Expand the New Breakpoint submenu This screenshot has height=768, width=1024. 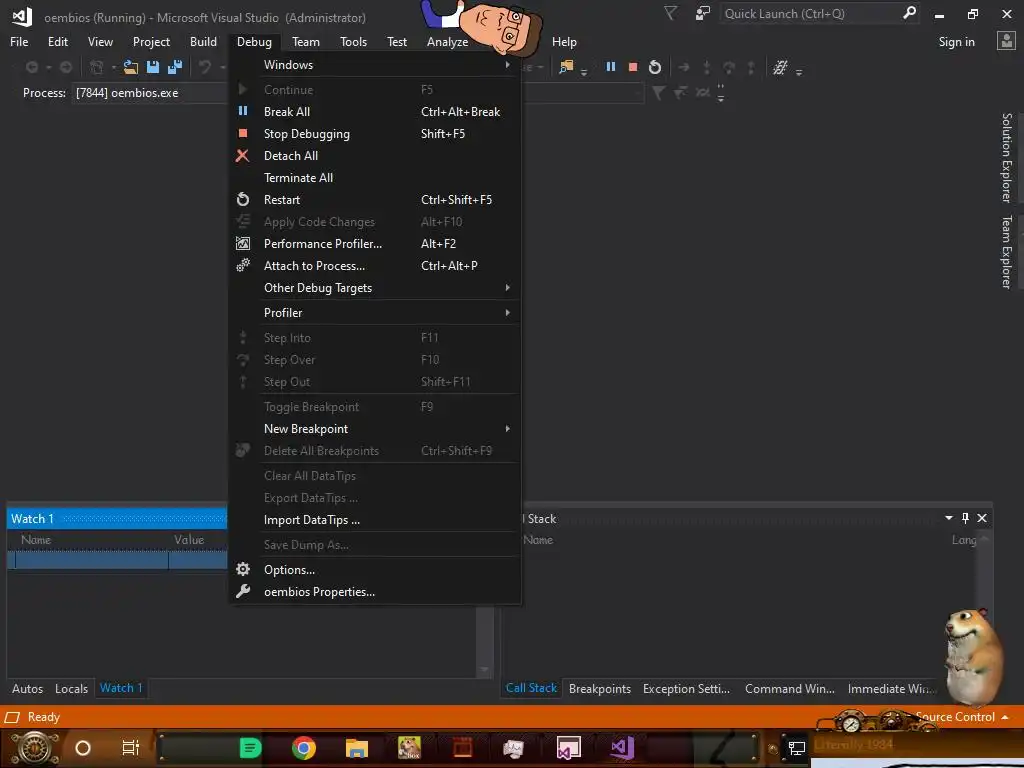(507, 428)
